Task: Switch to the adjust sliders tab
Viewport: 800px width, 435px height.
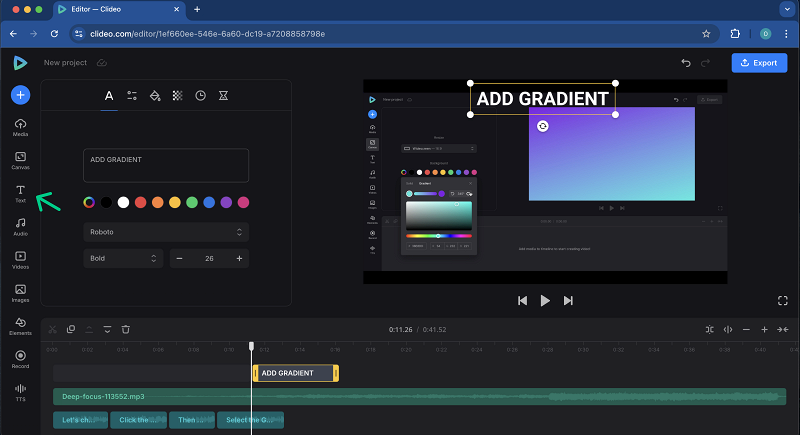Action: coord(132,95)
